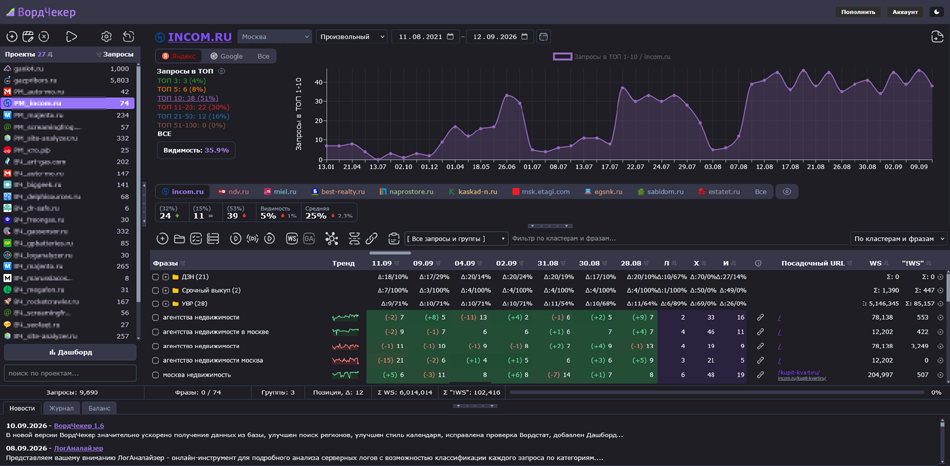The image size is (950, 466).
Task: Click the checklist icon in phrases toolbar
Action: point(196,239)
